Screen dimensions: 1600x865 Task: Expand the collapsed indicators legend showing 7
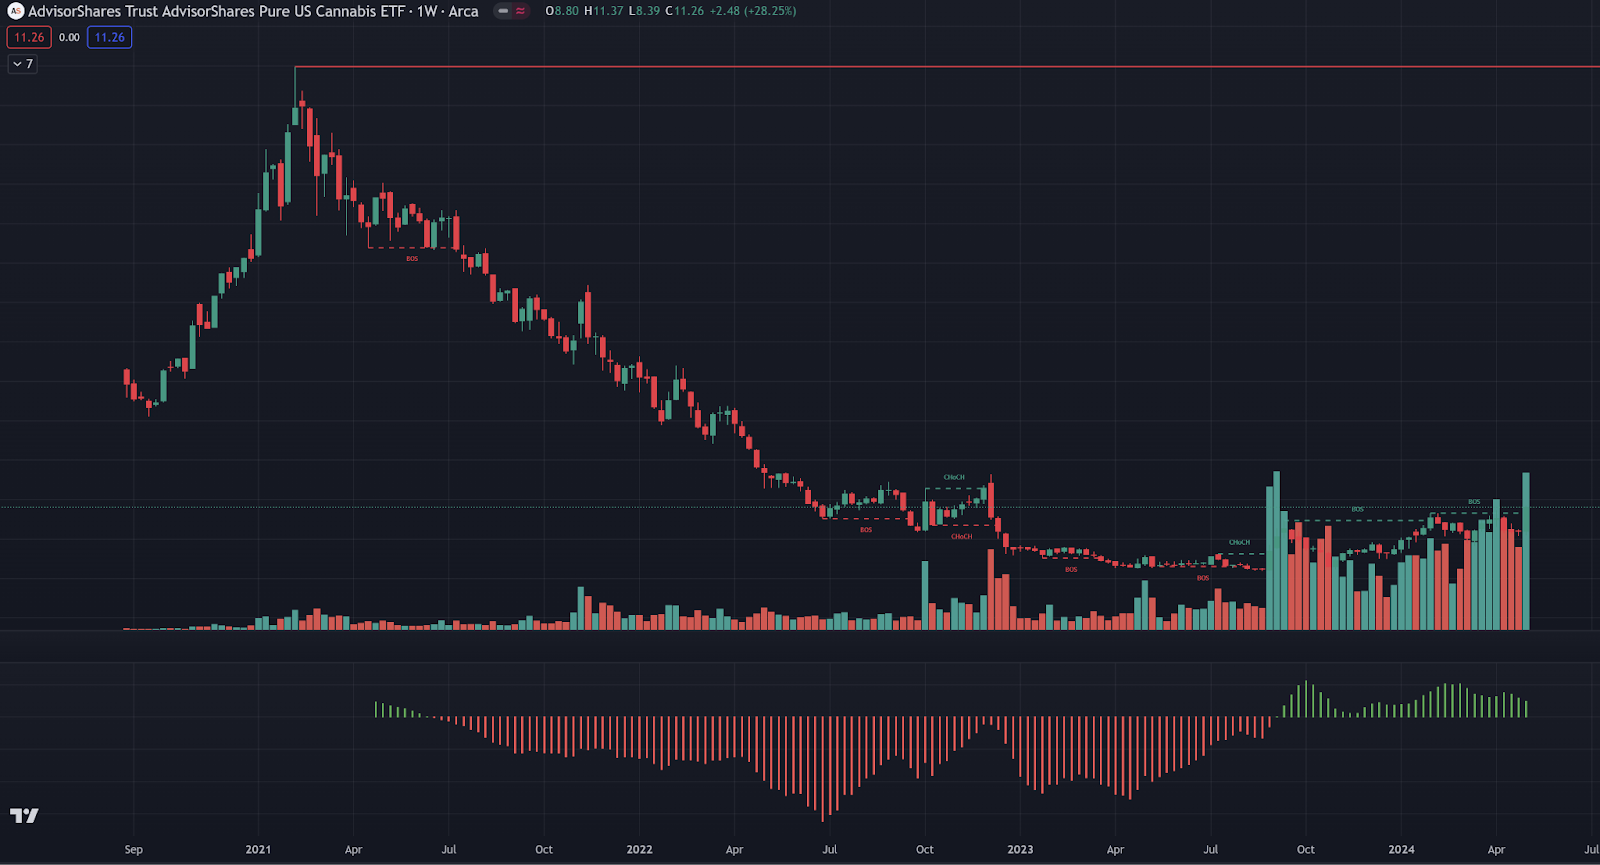point(23,63)
